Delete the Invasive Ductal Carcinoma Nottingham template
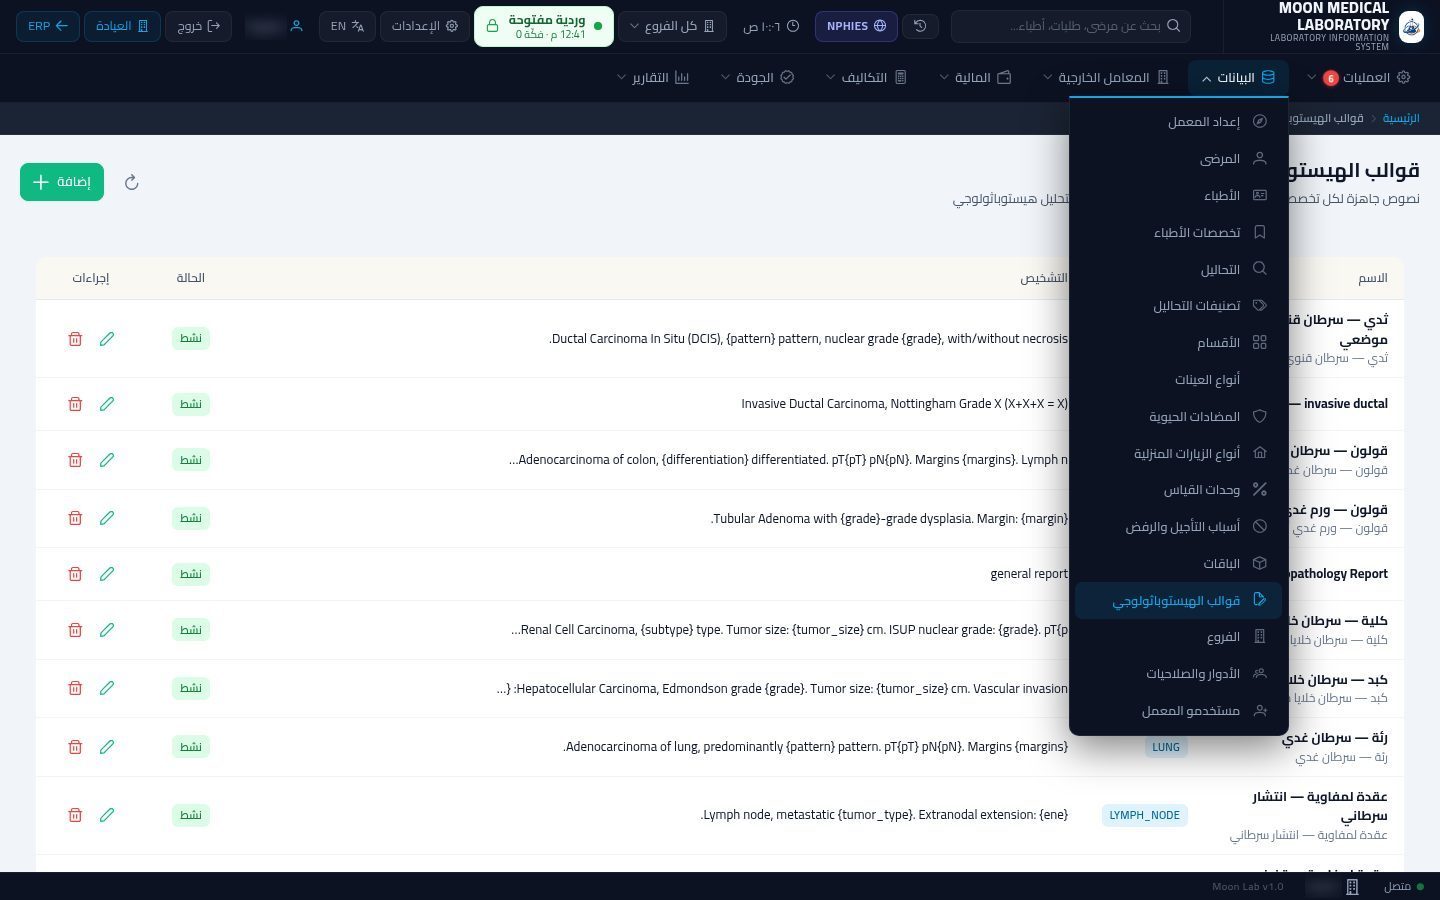 [x=75, y=404]
